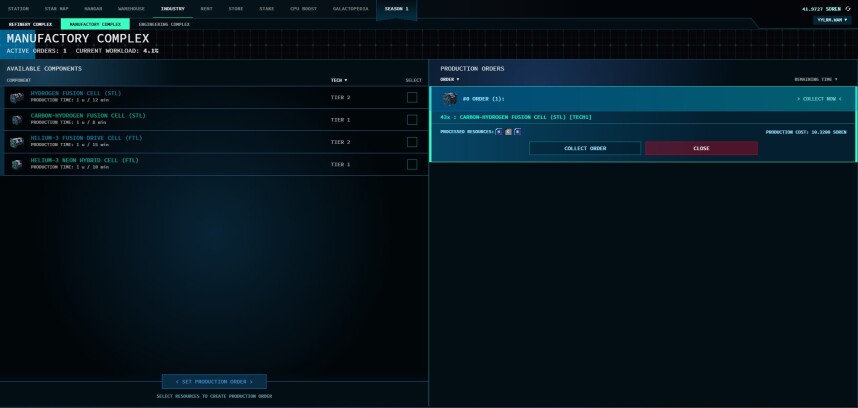The width and height of the screenshot is (858, 408).
Task: Click the Tier 2 value for Hydrogen Fusion Cell
Action: point(340,97)
